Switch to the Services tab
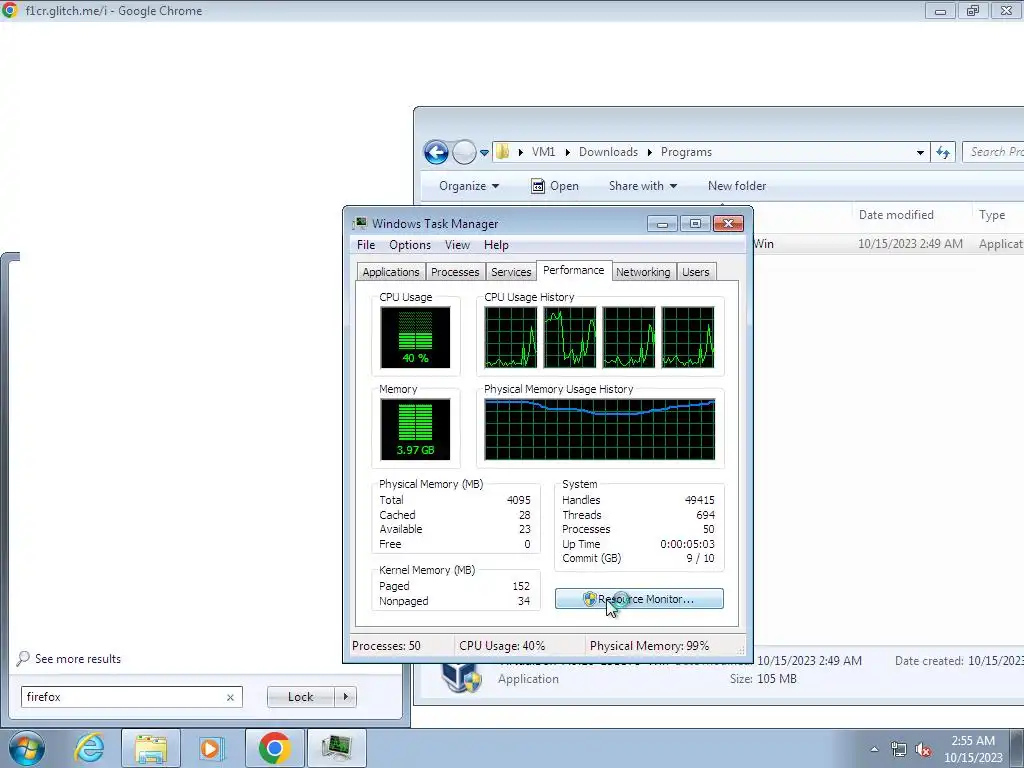Image resolution: width=1024 pixels, height=768 pixels. (511, 272)
